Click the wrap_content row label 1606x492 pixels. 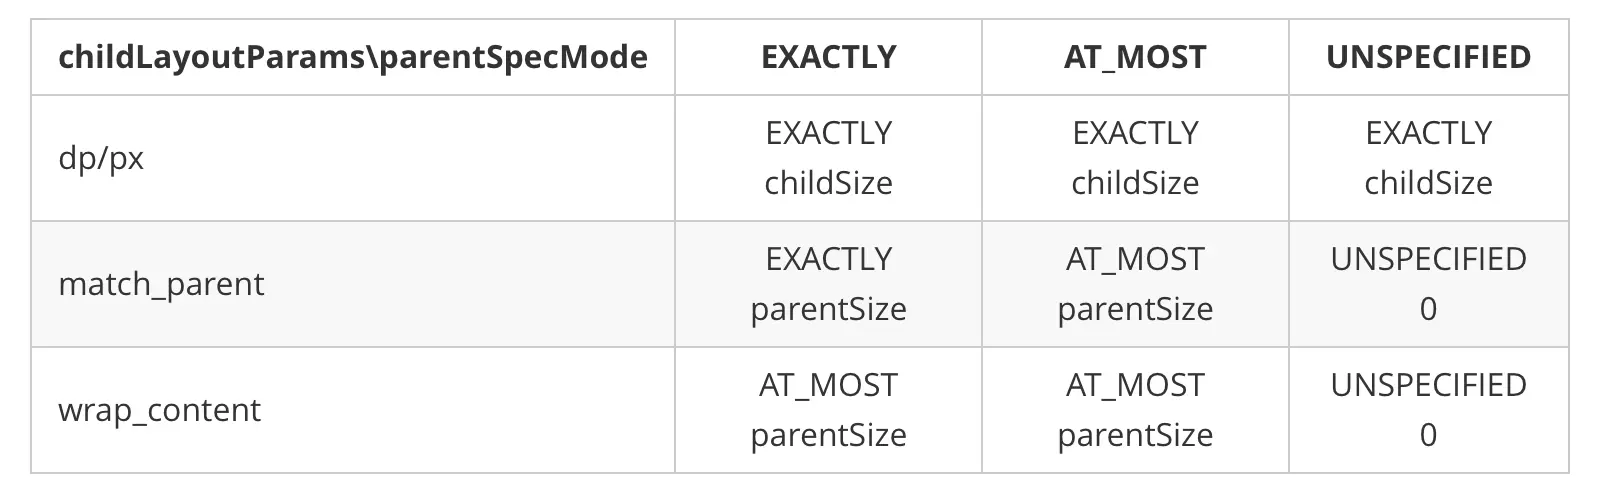tap(159, 410)
